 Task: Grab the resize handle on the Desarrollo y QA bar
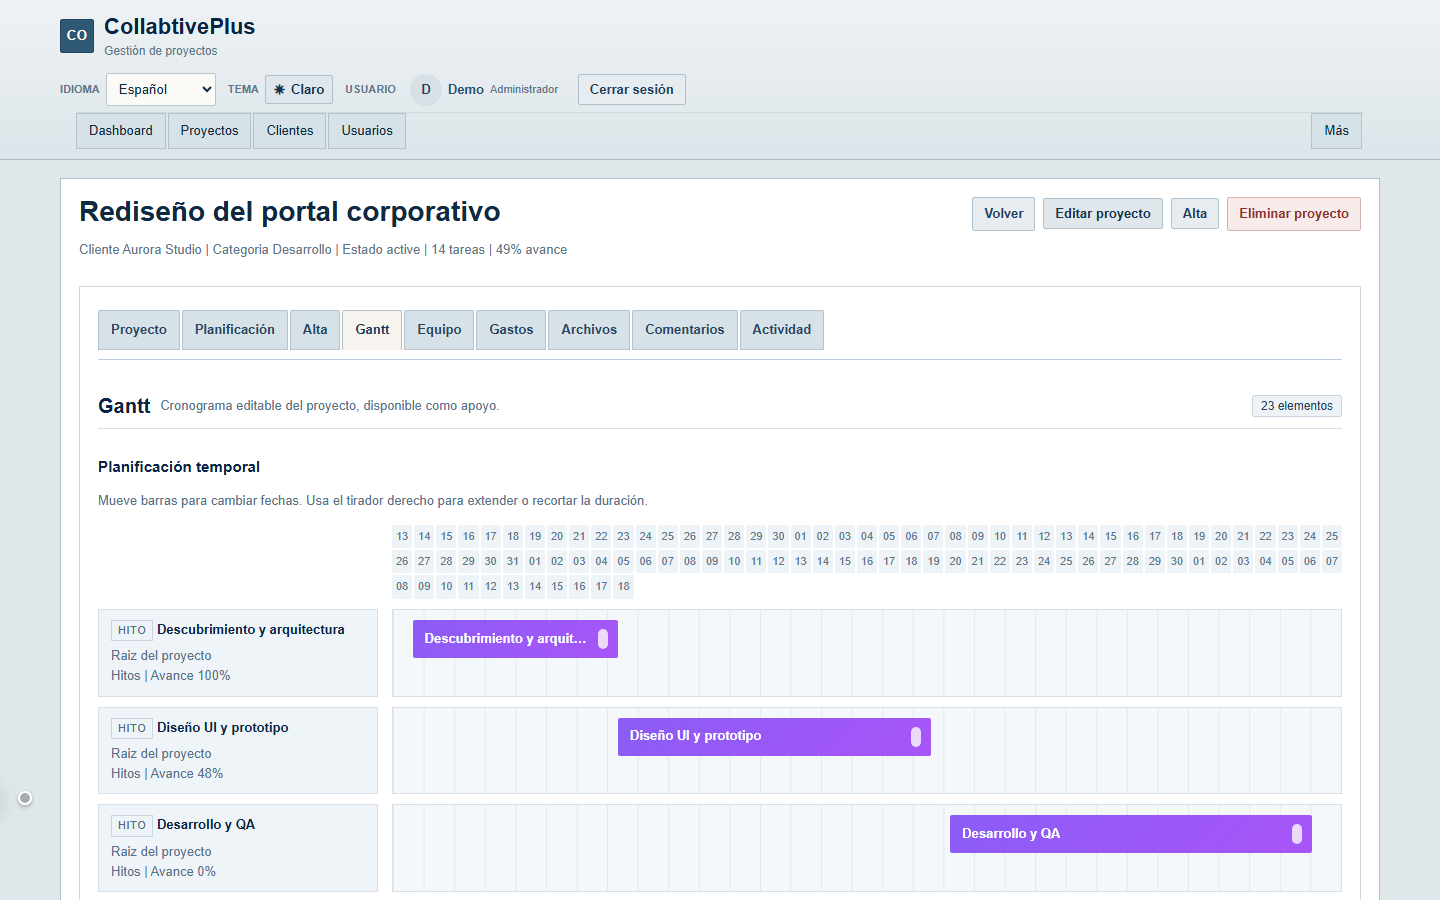1297,834
